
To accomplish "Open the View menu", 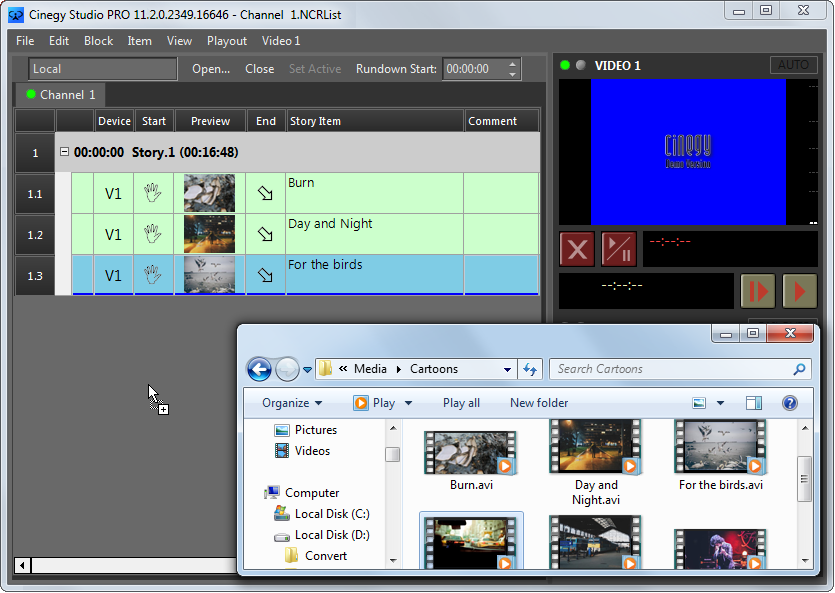I will 179,41.
